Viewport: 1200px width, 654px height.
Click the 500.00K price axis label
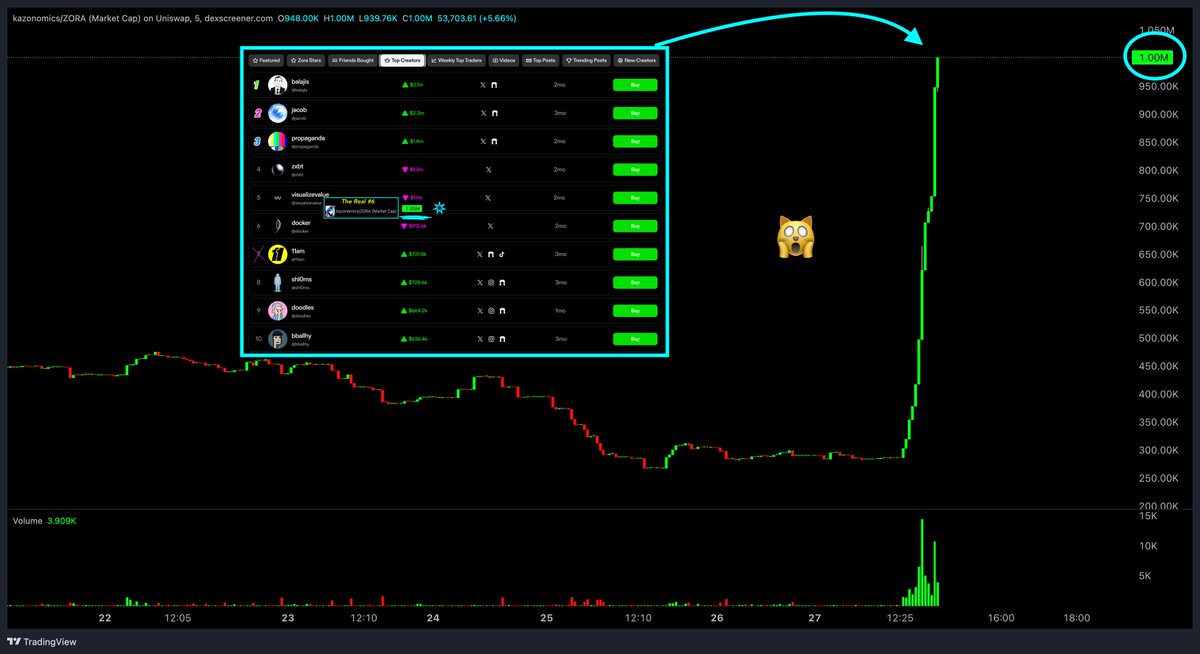pyautogui.click(x=1156, y=338)
